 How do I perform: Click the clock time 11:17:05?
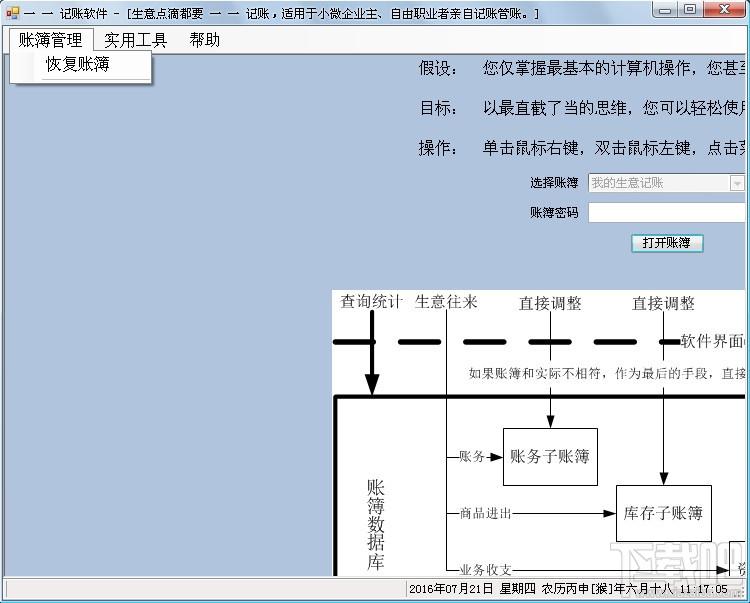coord(703,589)
